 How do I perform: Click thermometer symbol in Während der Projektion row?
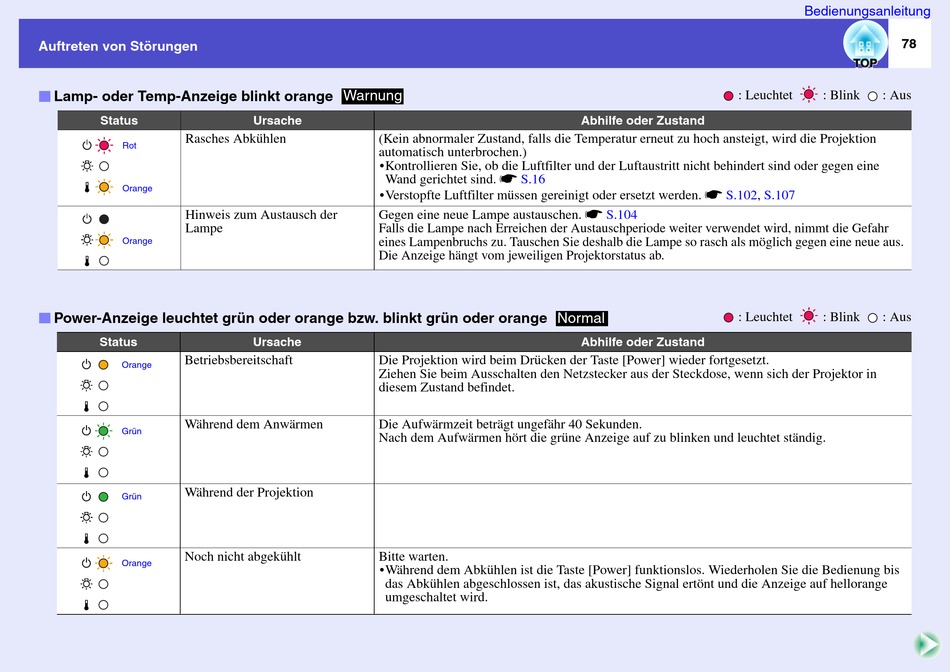click(86, 538)
